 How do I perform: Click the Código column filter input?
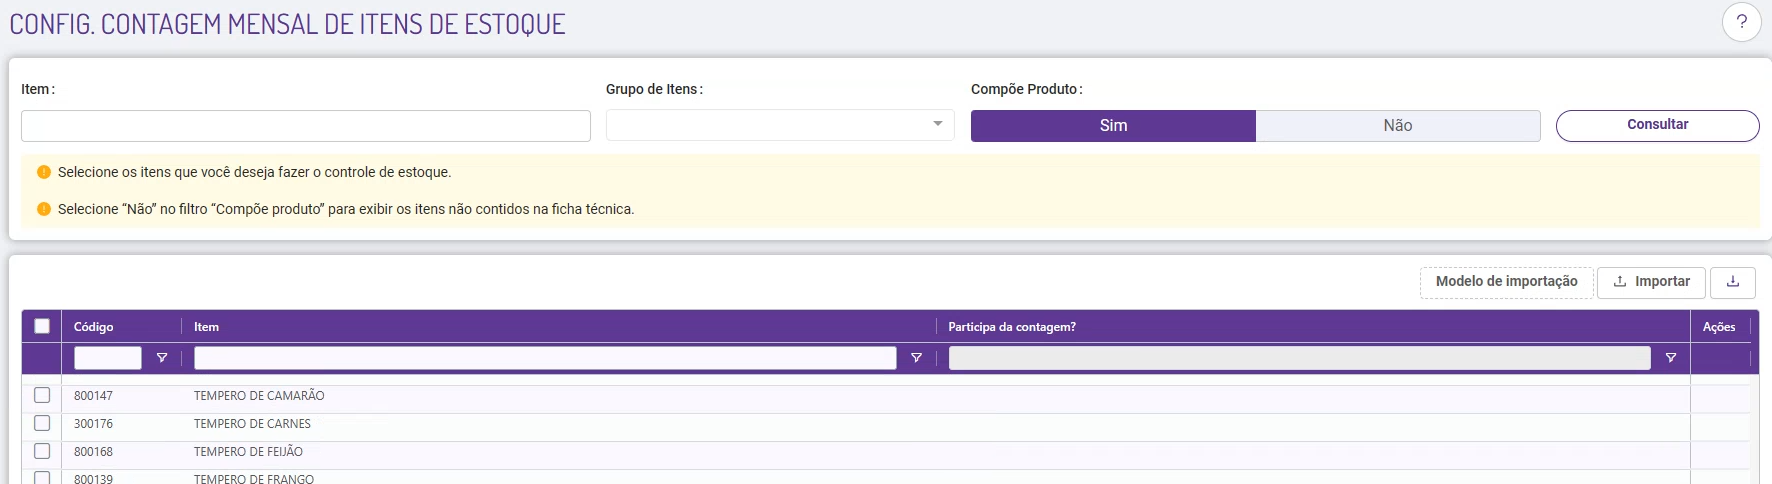pyautogui.click(x=108, y=358)
